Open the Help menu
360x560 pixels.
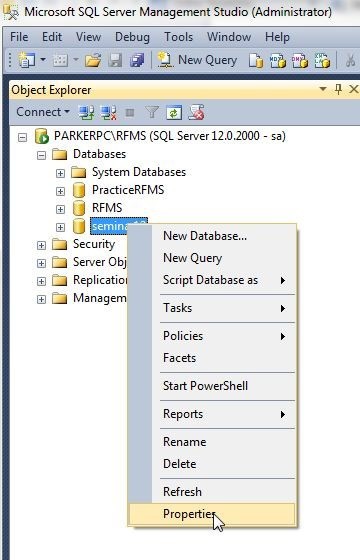(x=277, y=37)
